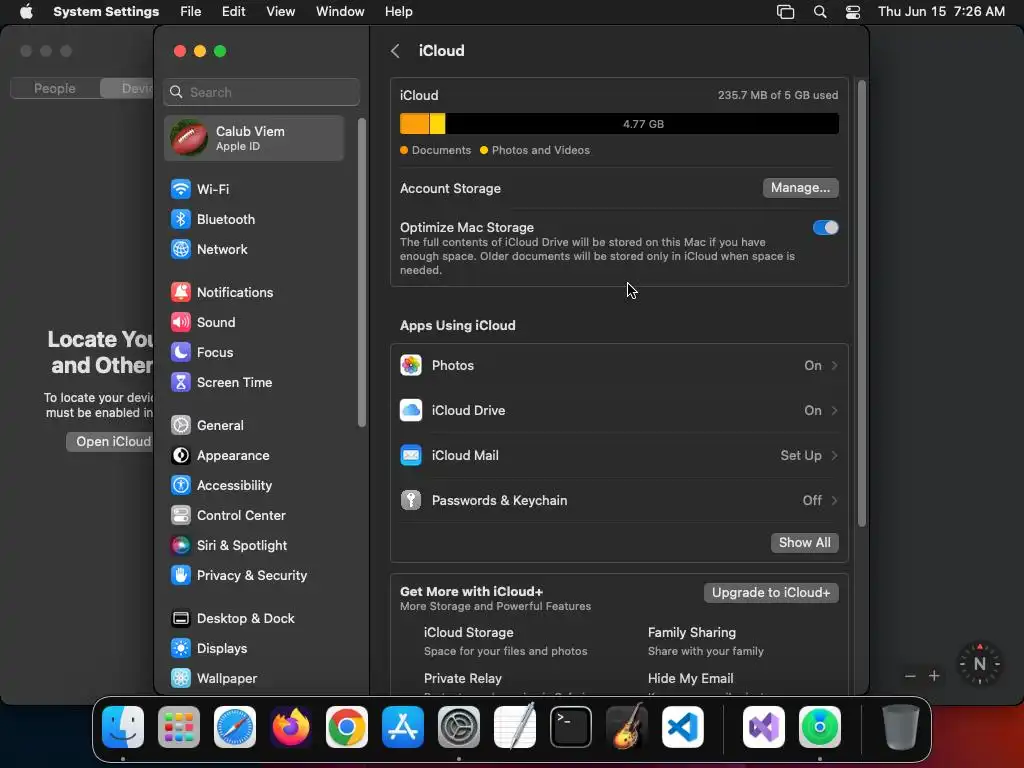Launch Google Chrome from the Dock
Screen dimensions: 1024x768
click(347, 727)
